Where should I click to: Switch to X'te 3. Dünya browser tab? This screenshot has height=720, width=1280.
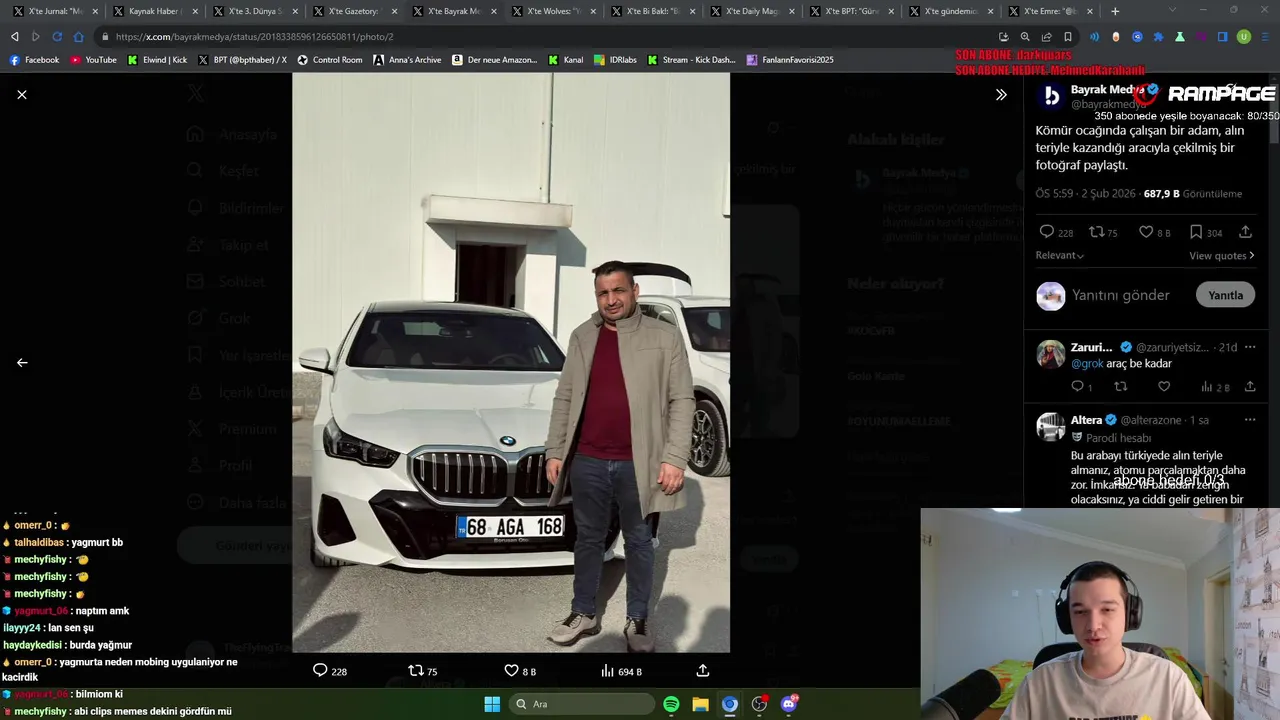254,11
